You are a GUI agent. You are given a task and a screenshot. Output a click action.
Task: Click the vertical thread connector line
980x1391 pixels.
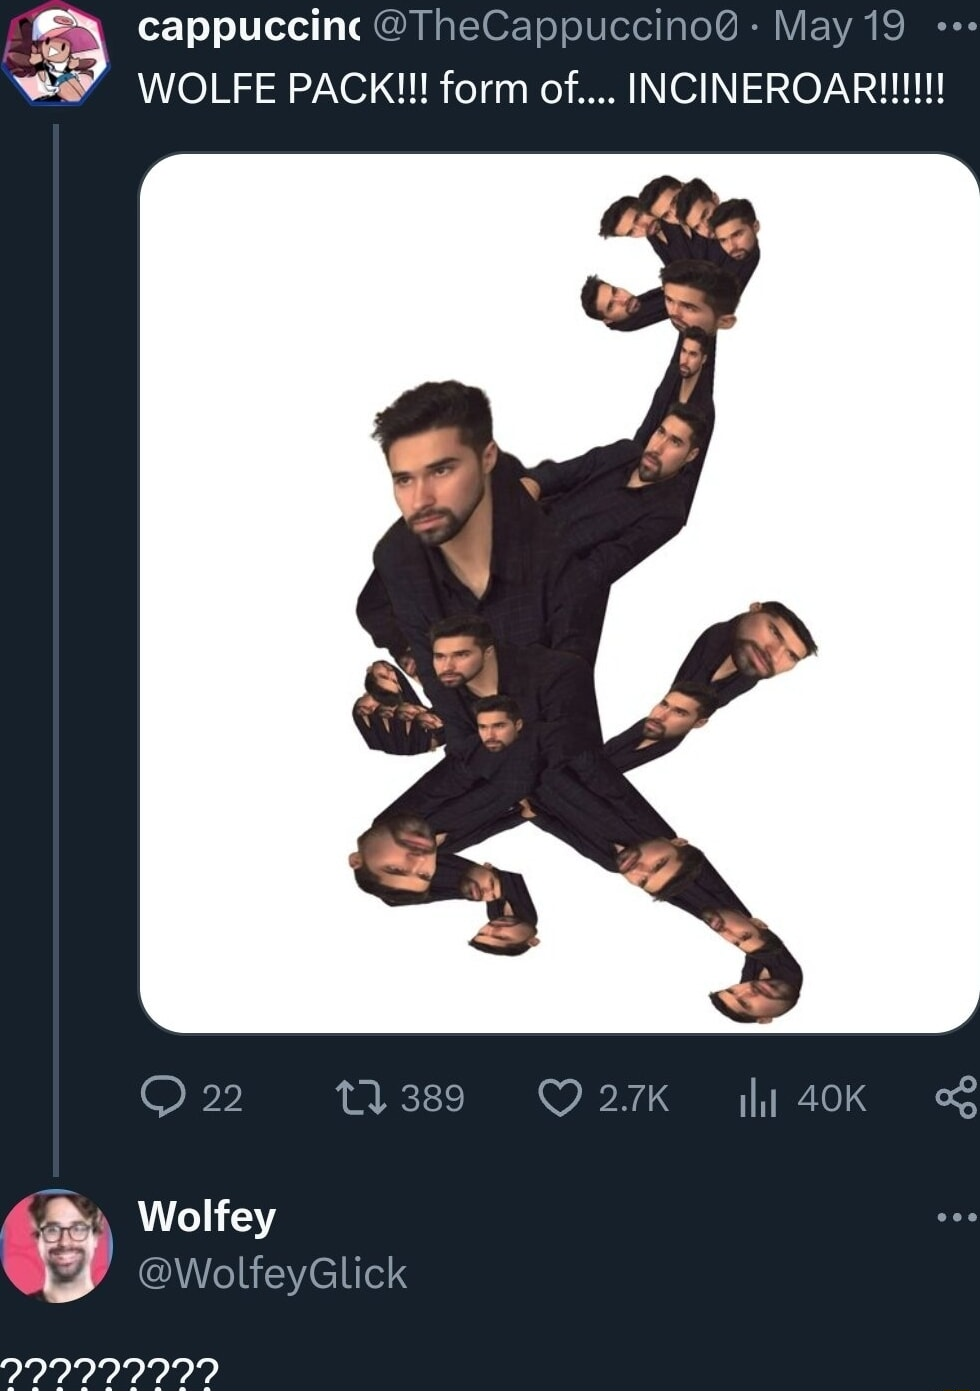point(56,650)
